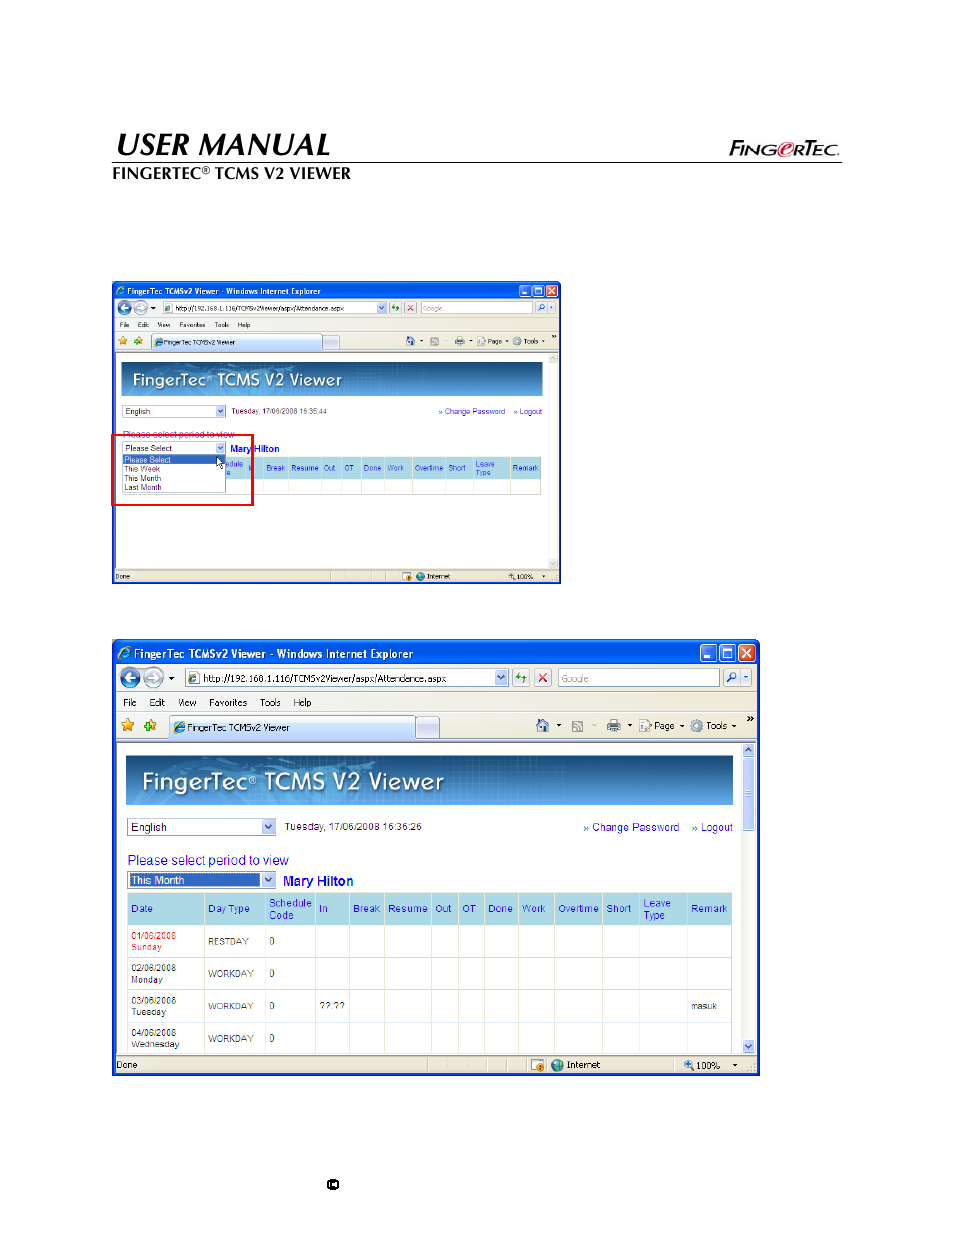Open the English language dropdown in larger window
This screenshot has width=954, height=1235.
coord(201,827)
